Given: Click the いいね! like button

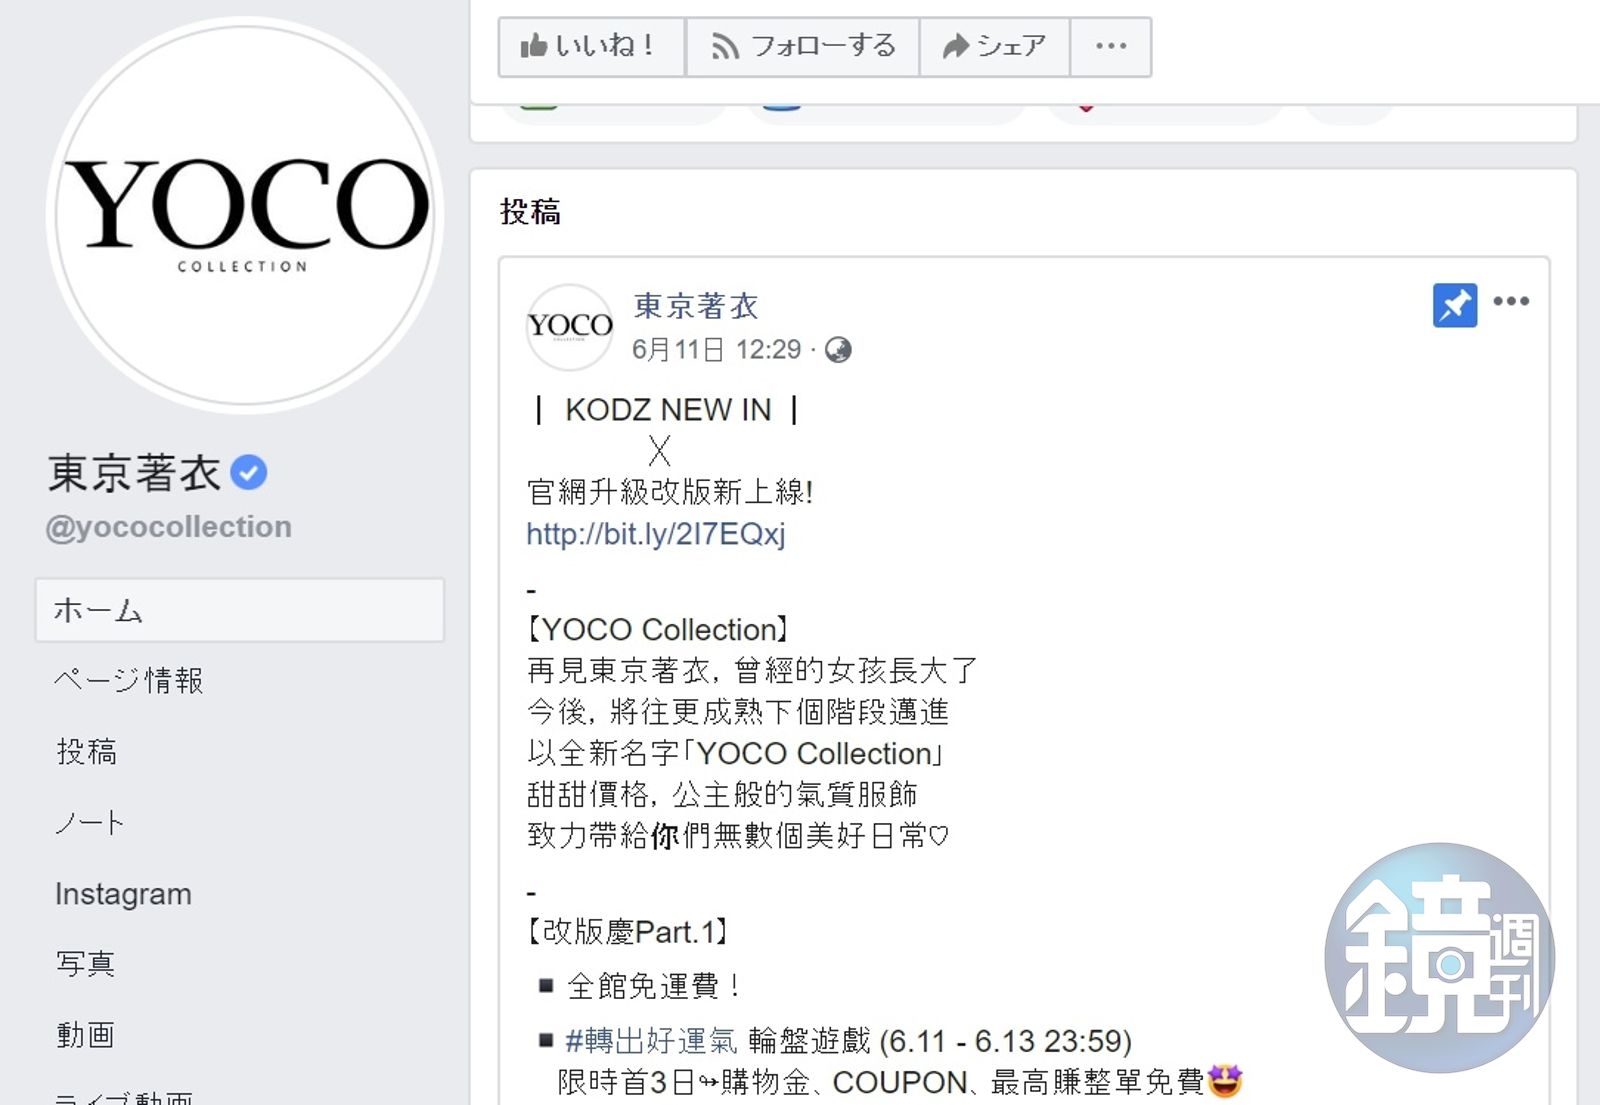Looking at the screenshot, I should point(592,46).
